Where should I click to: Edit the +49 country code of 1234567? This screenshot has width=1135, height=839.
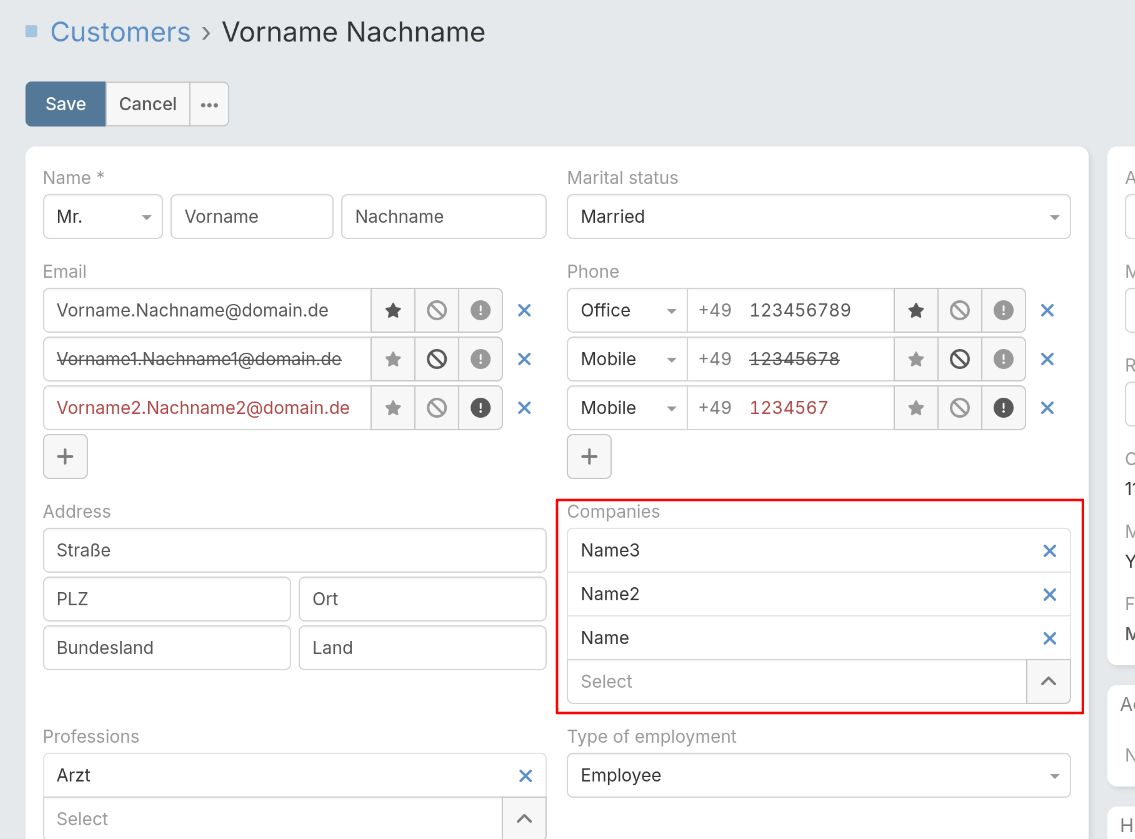pyautogui.click(x=715, y=408)
